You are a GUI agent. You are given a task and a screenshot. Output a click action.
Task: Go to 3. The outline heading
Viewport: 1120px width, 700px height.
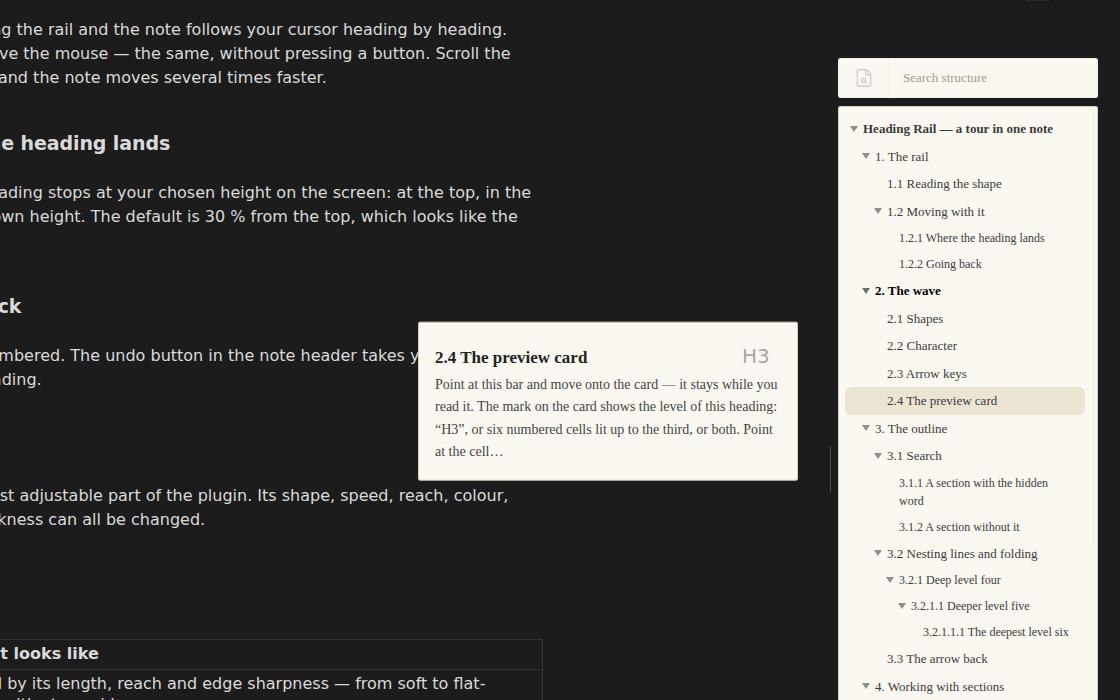(911, 429)
